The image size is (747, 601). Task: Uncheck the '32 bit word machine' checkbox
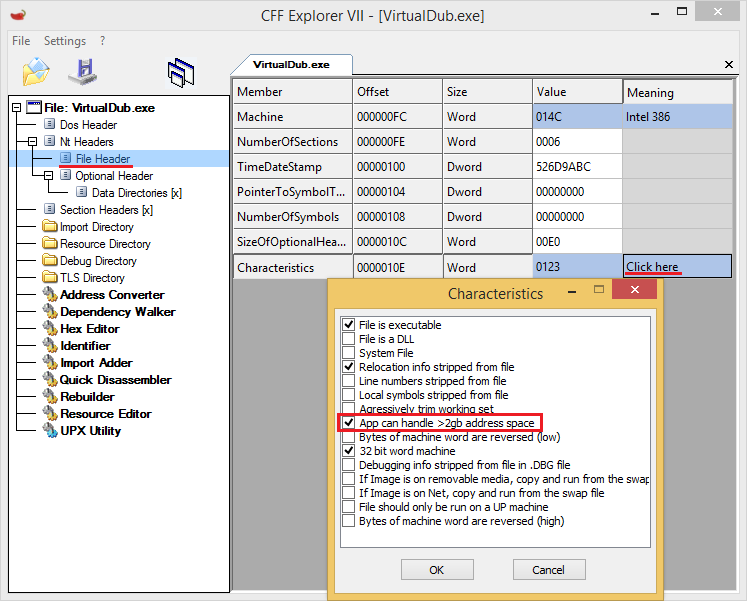tap(349, 452)
